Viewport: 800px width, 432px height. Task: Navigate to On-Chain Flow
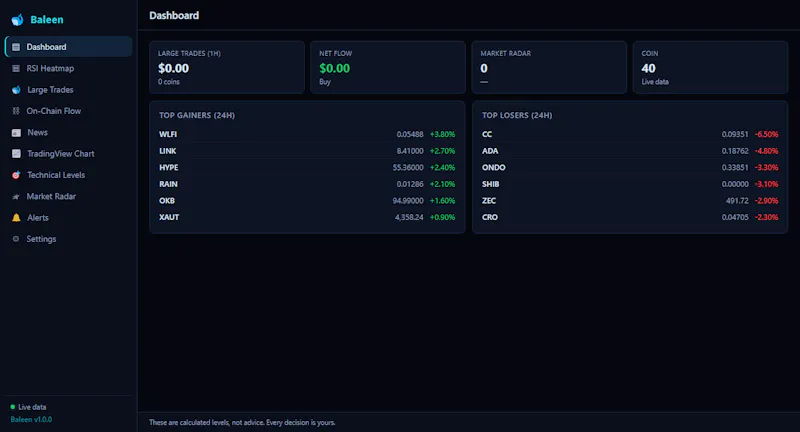click(68, 111)
